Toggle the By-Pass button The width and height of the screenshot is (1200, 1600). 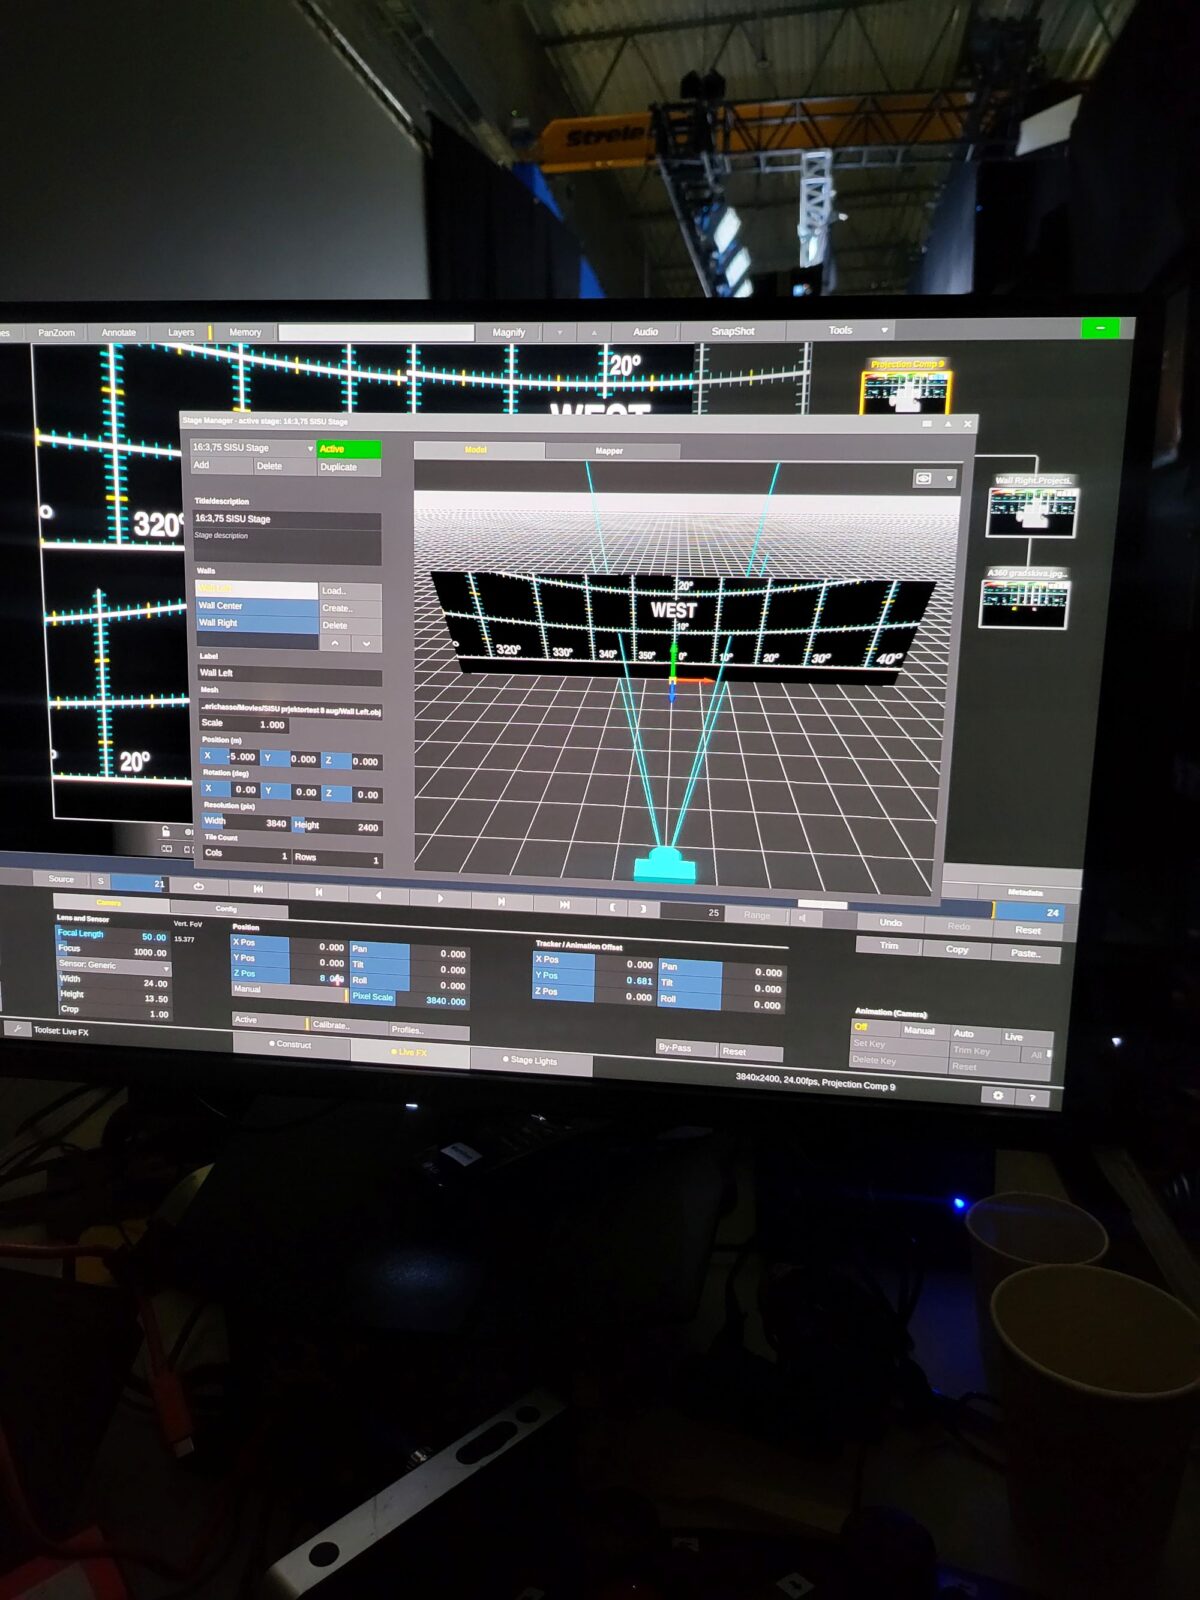(x=686, y=1048)
